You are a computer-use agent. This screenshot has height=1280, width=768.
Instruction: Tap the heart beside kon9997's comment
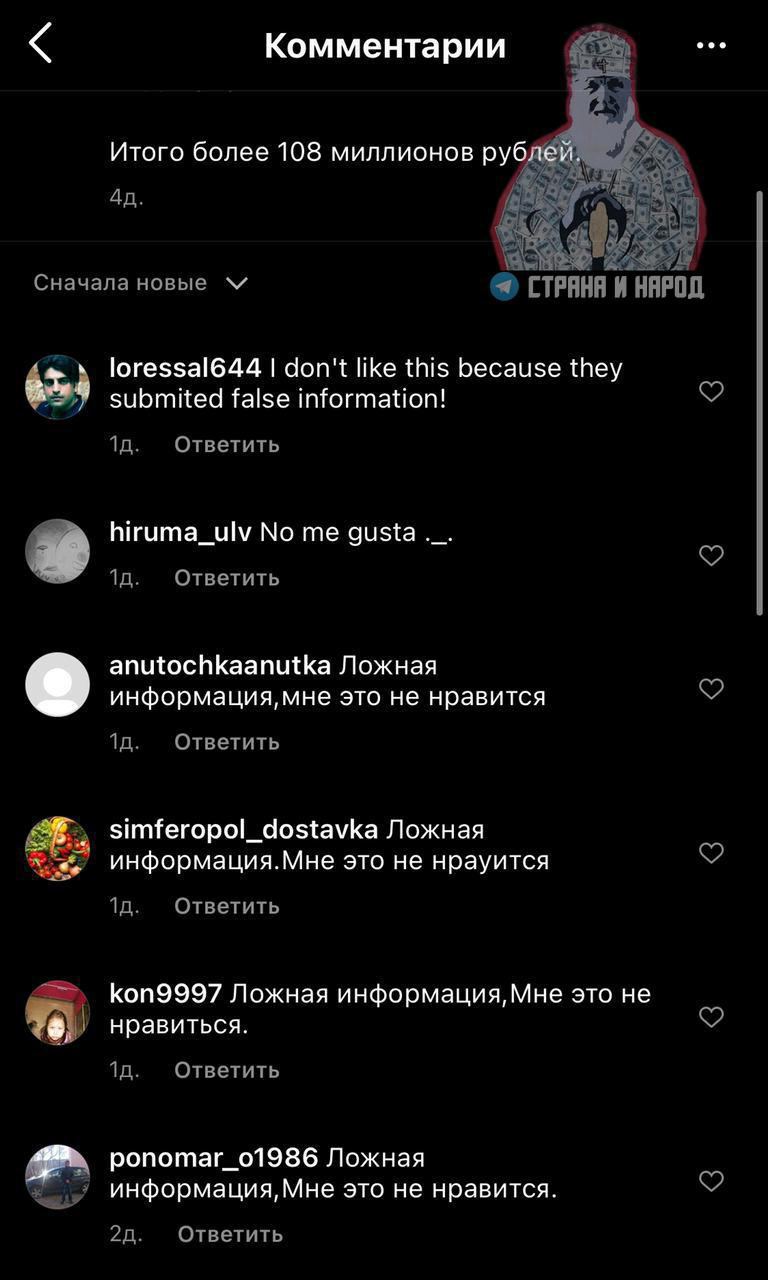pos(711,1017)
